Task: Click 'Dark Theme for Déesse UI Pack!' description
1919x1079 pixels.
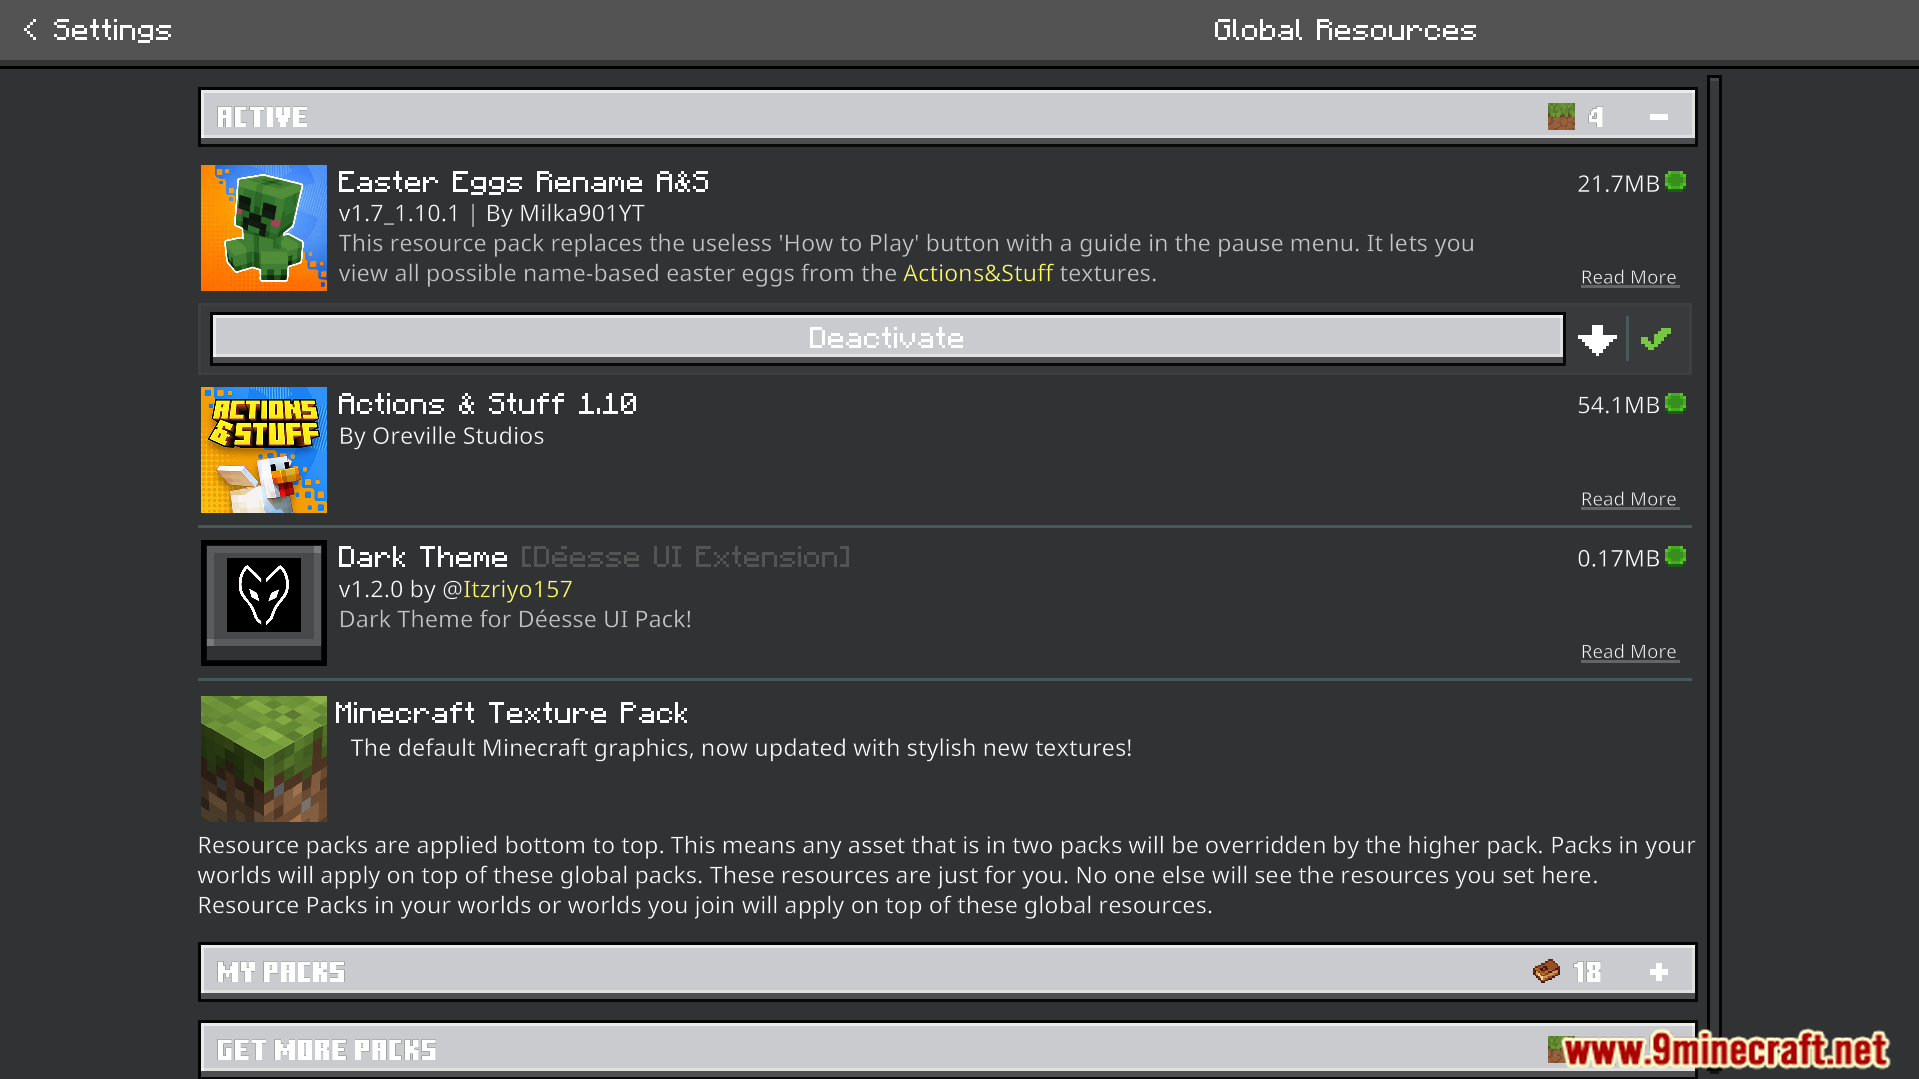Action: pyautogui.click(x=515, y=619)
